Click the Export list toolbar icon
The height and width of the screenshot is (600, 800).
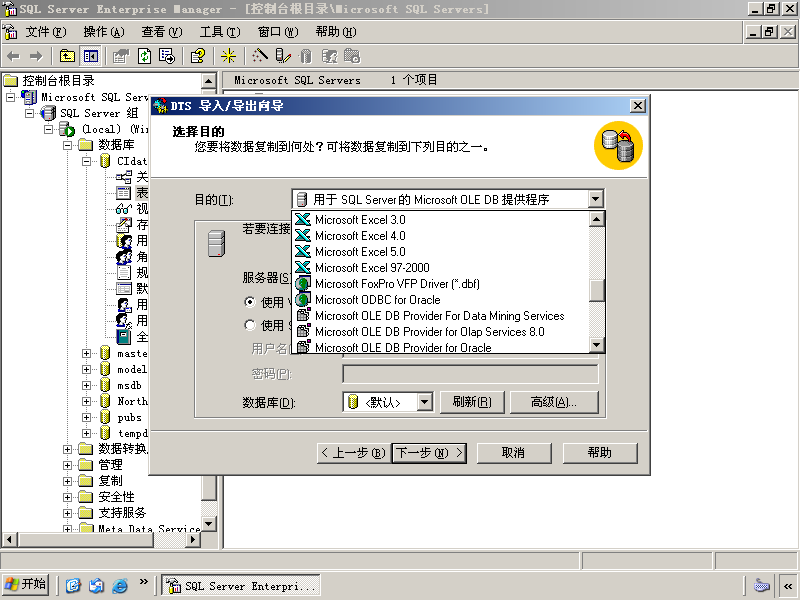(167, 56)
